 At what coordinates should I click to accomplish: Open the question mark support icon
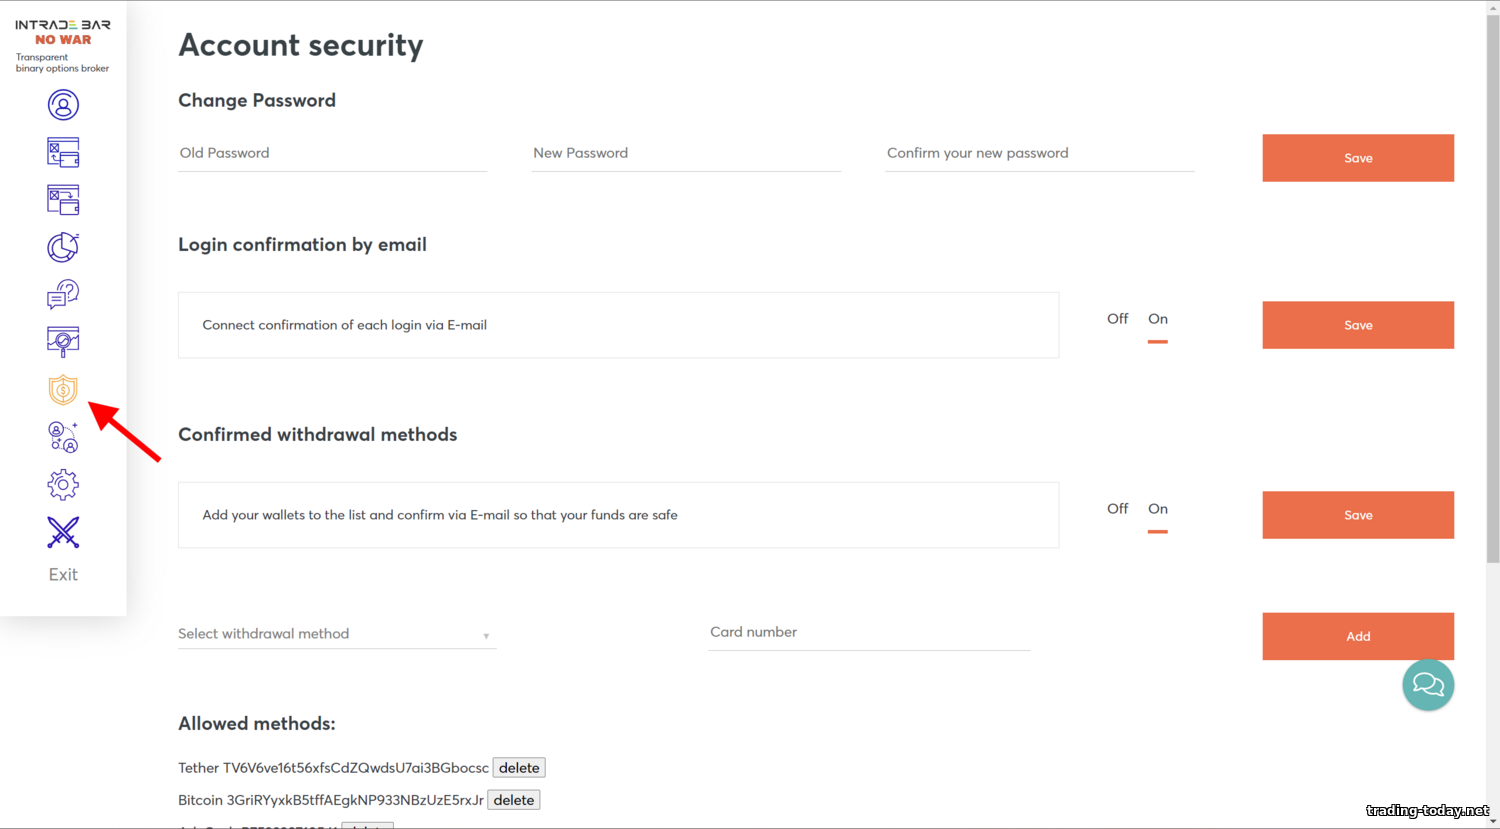[63, 294]
